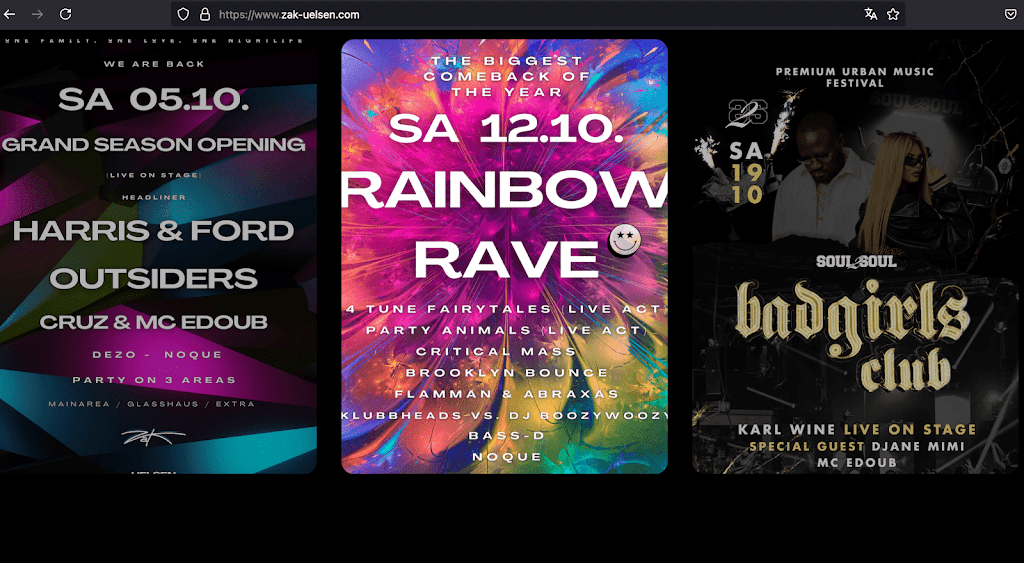Click the zak-uelsen.com URL address field
The image size is (1024, 563).
(x=520, y=14)
